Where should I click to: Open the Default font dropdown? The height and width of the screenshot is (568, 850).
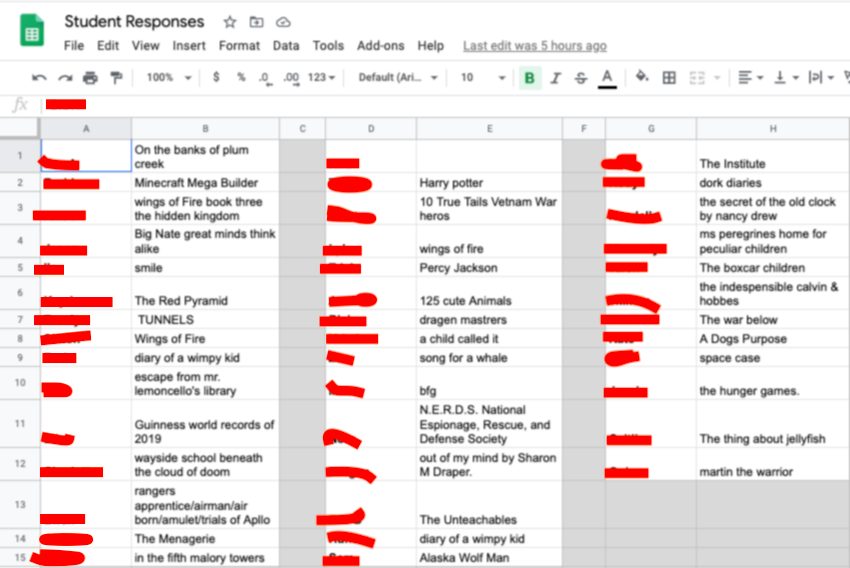point(397,78)
